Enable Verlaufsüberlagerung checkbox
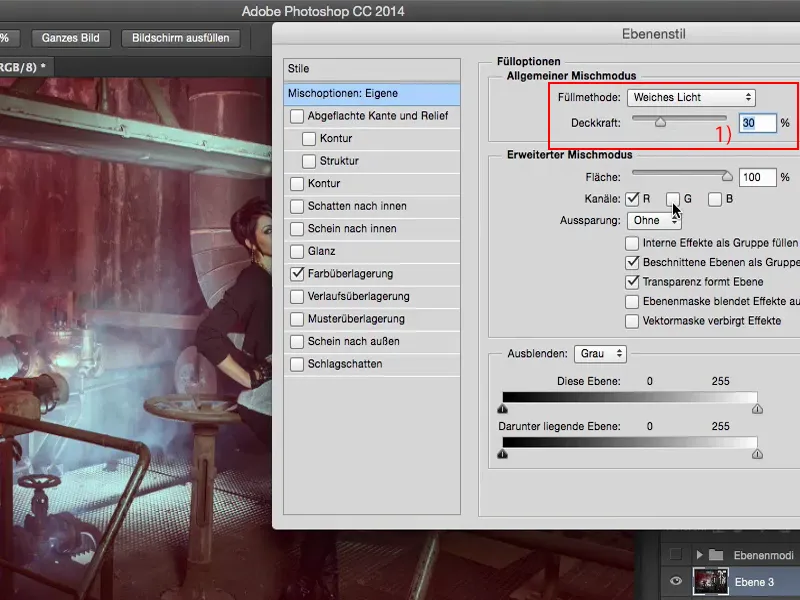 pyautogui.click(x=296, y=296)
